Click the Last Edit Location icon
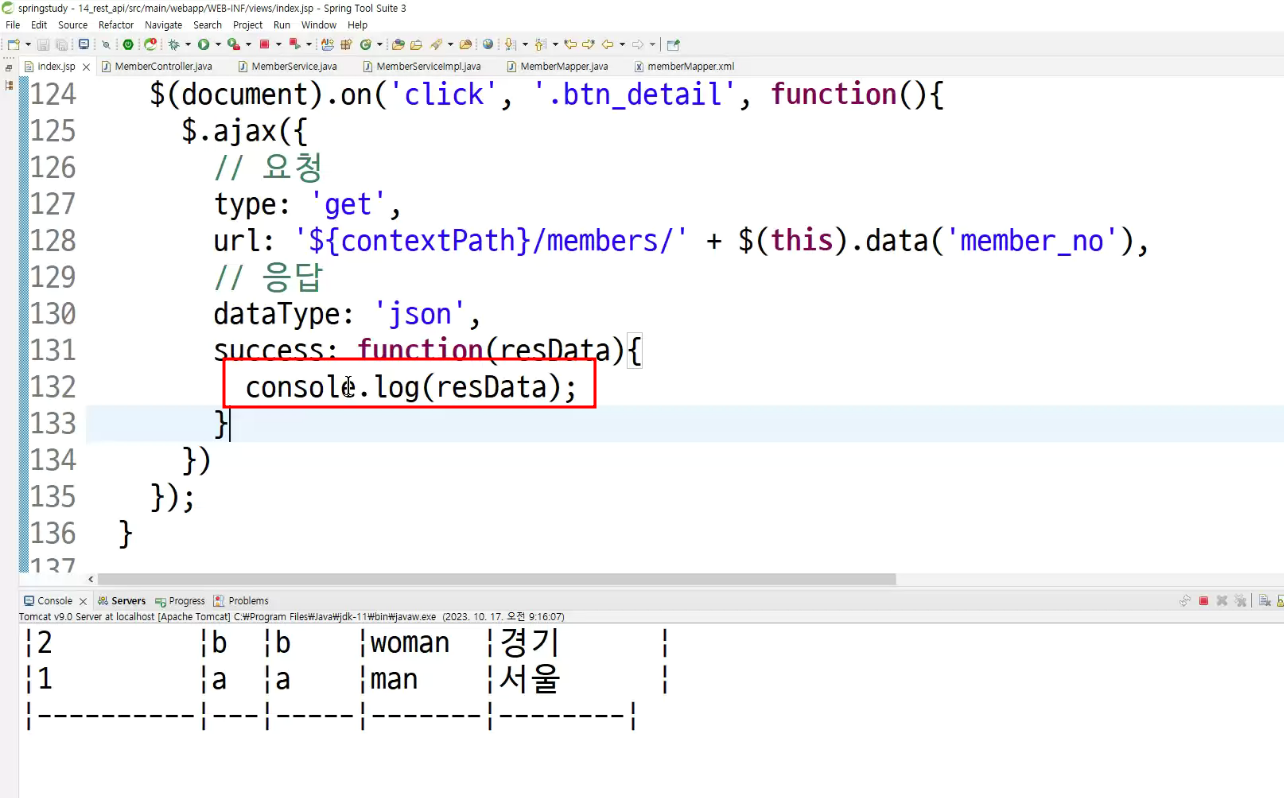 [570, 44]
